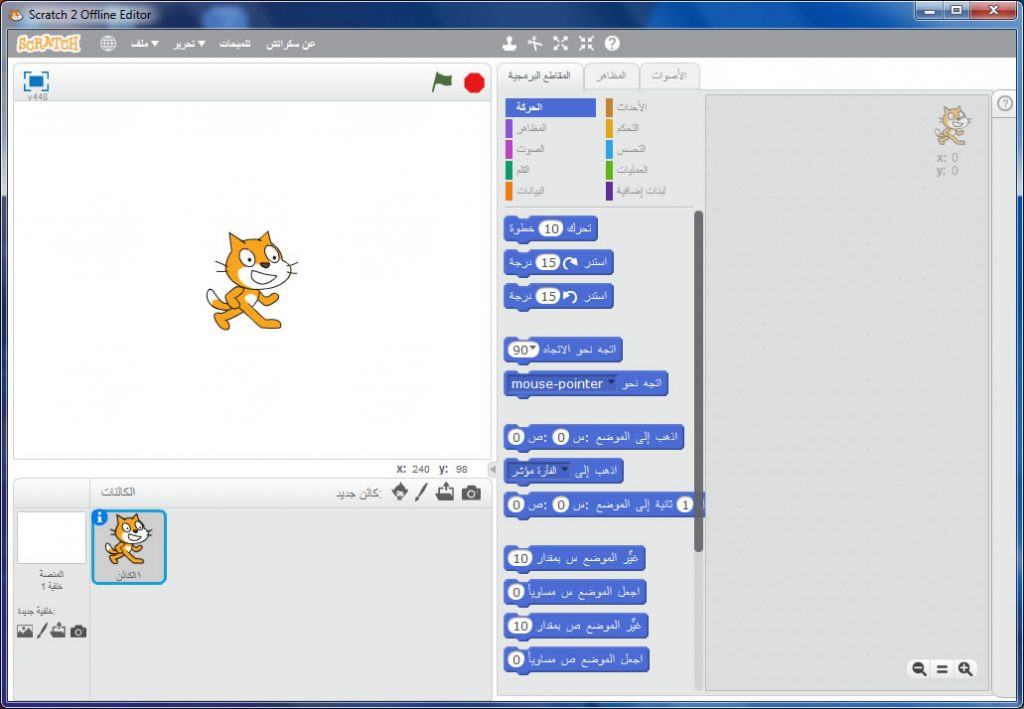1024x709 pixels.
Task: Open the language globe menu
Action: click(108, 44)
